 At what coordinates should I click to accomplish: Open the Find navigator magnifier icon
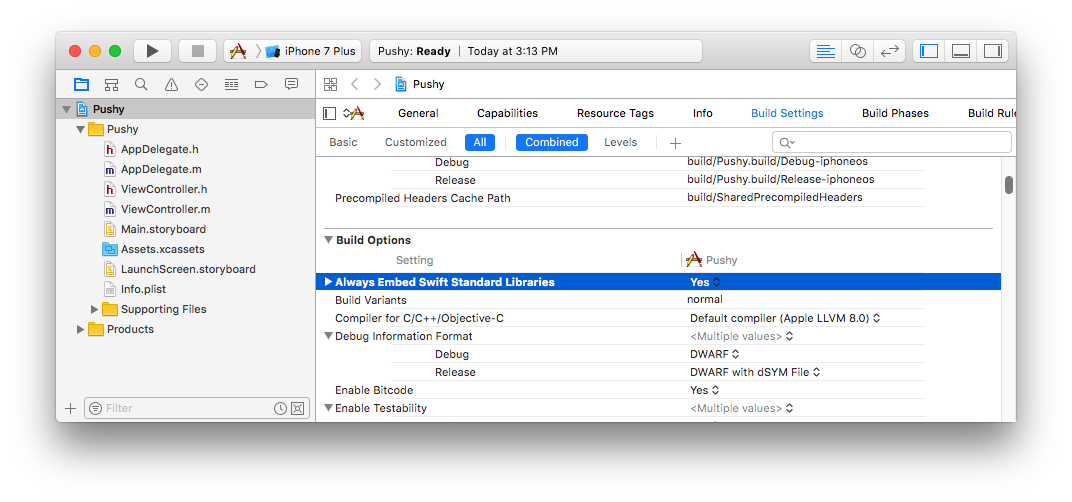pos(141,85)
